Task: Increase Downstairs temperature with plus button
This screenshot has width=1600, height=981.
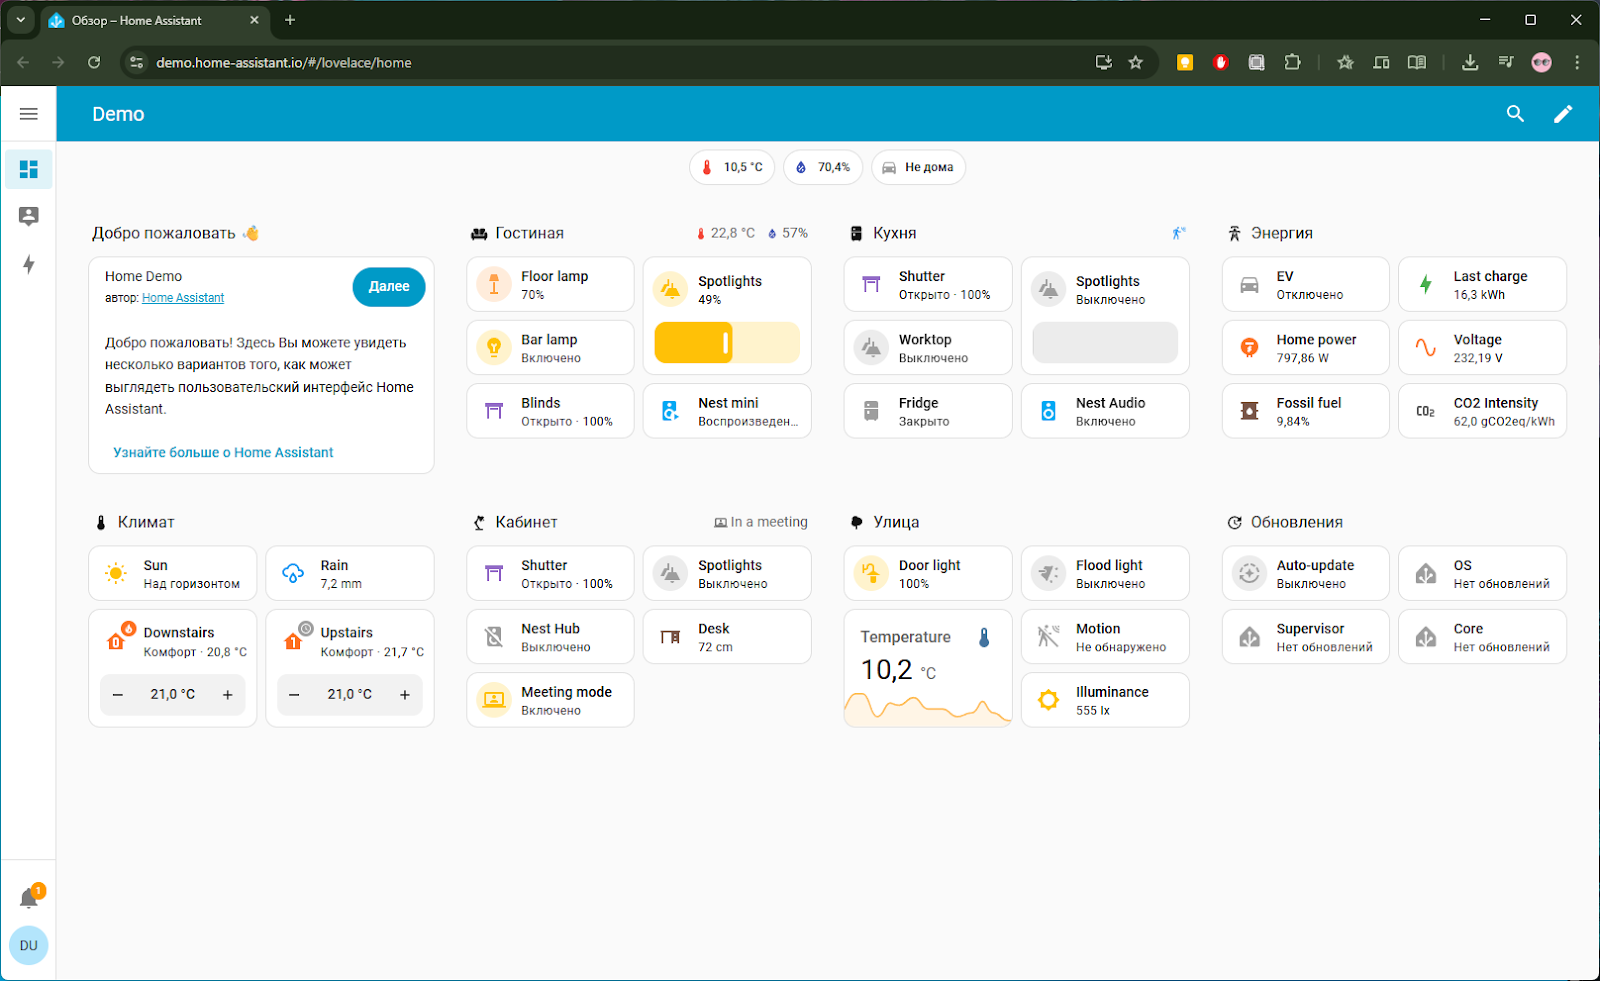Action: tap(228, 694)
